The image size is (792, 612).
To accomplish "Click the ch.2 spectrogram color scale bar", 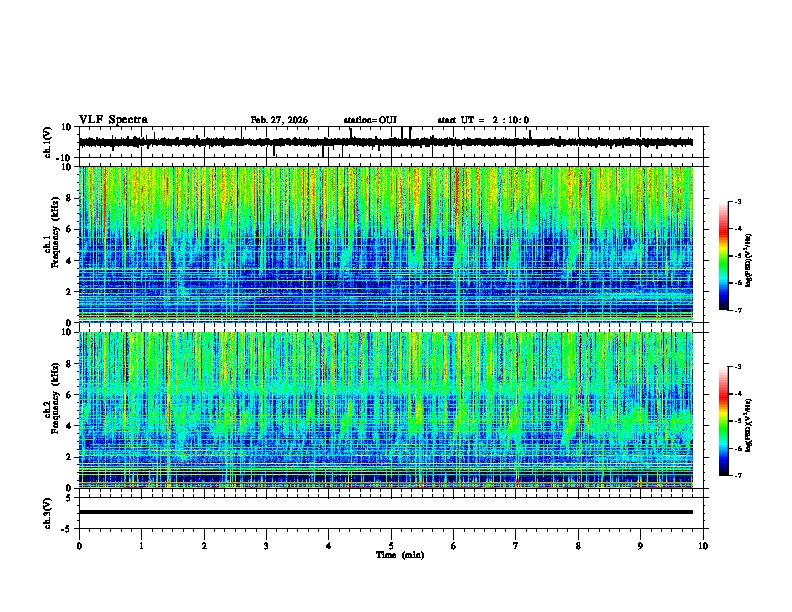I will (x=724, y=421).
